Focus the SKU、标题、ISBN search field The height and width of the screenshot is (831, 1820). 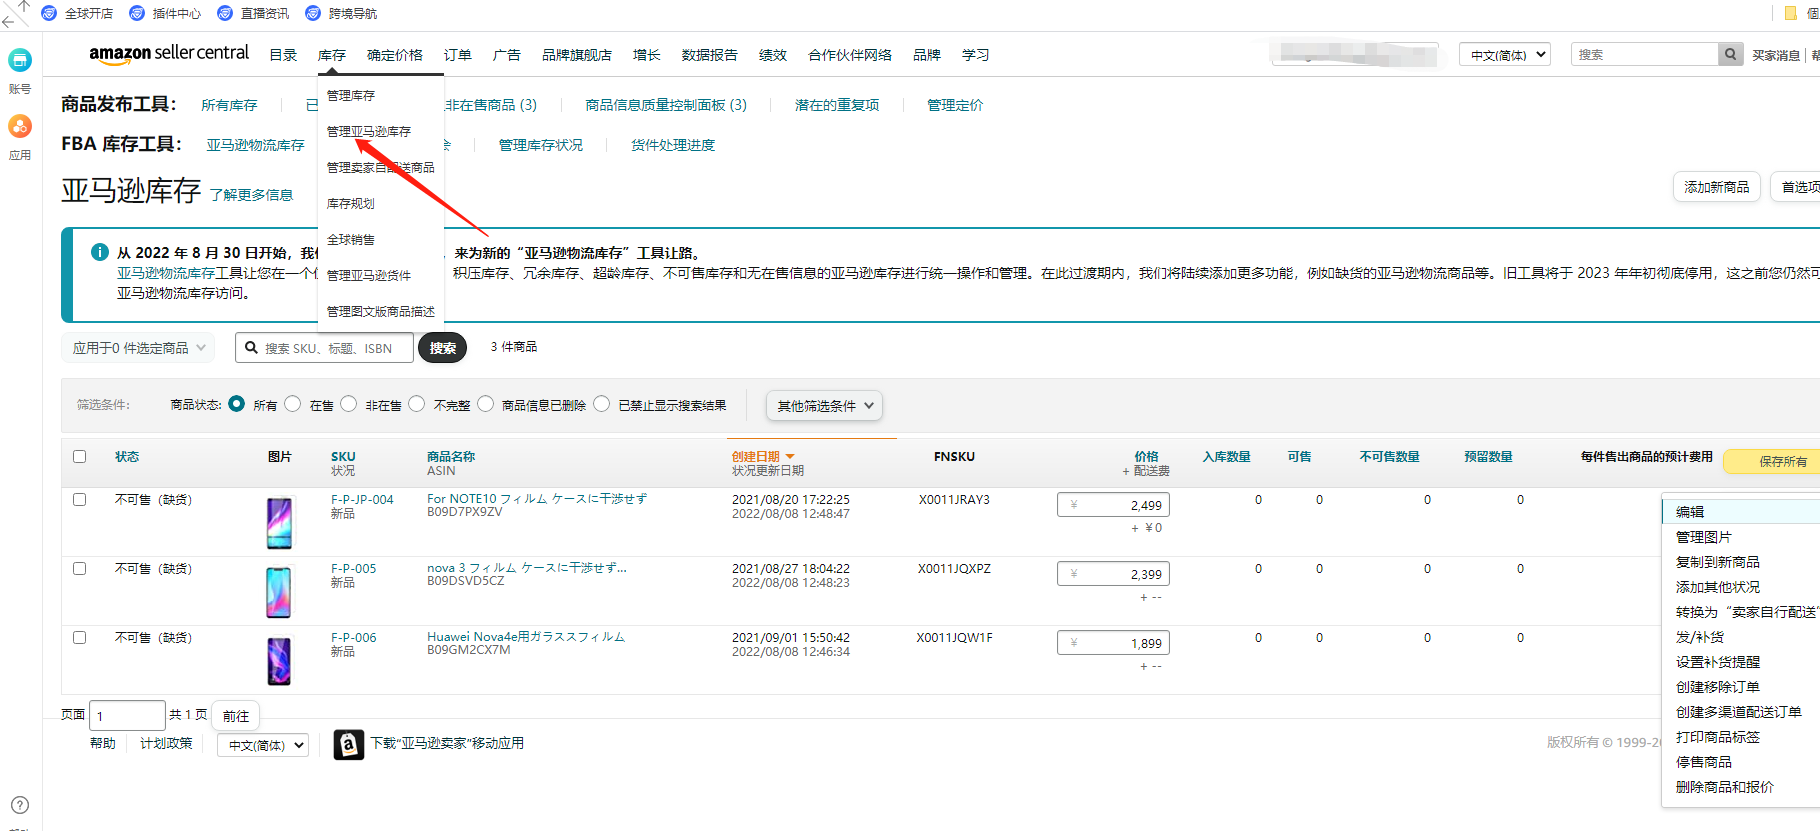coord(325,348)
